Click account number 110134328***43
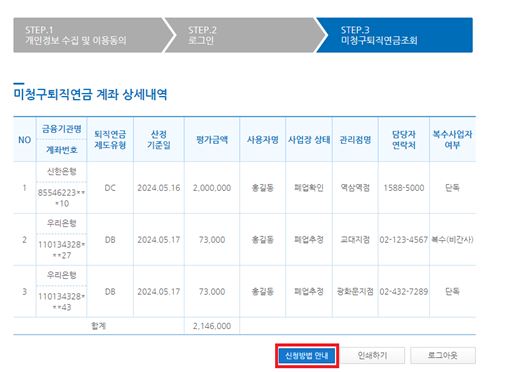 (x=62, y=302)
